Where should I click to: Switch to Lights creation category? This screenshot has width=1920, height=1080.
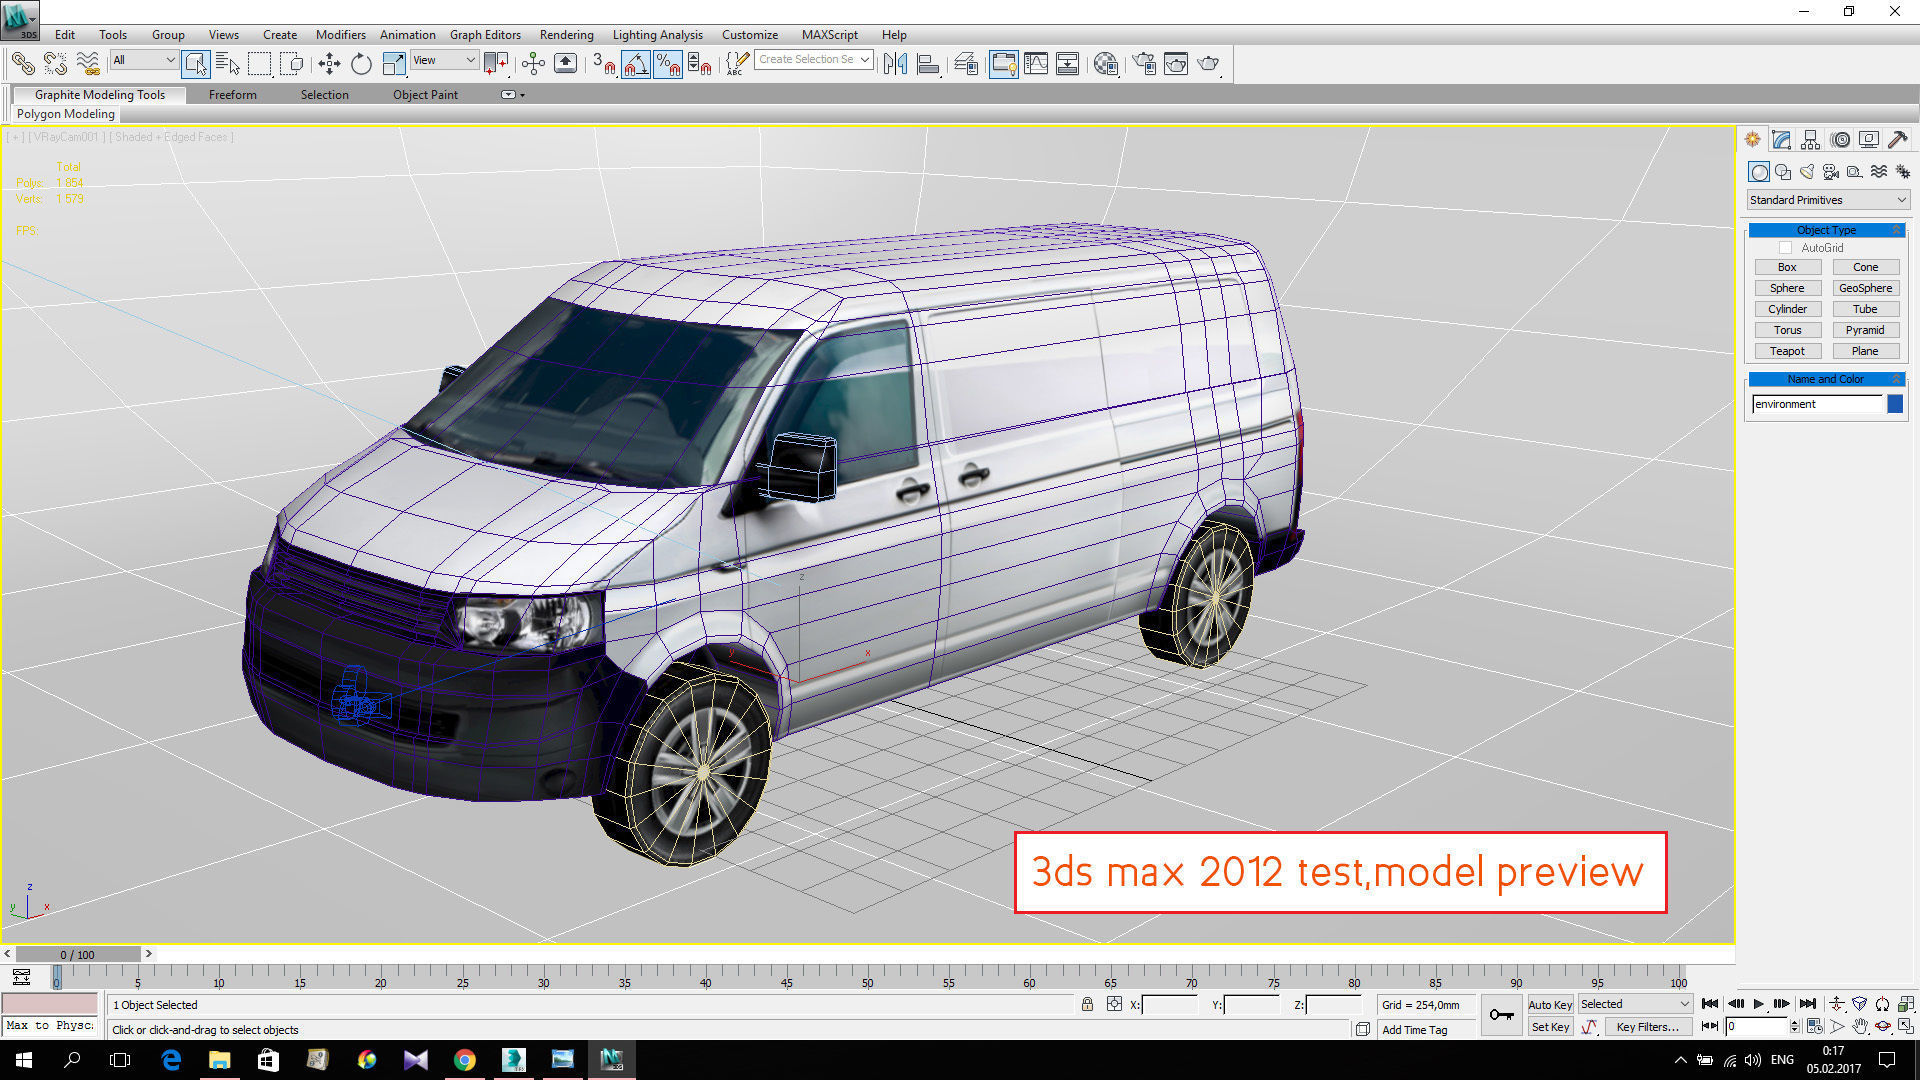point(1807,172)
